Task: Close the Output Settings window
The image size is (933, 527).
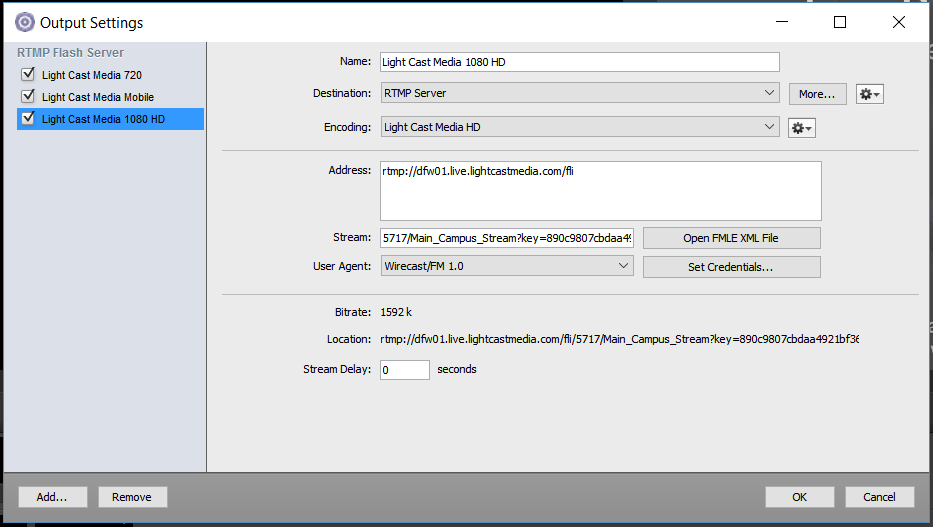Action: (x=898, y=23)
